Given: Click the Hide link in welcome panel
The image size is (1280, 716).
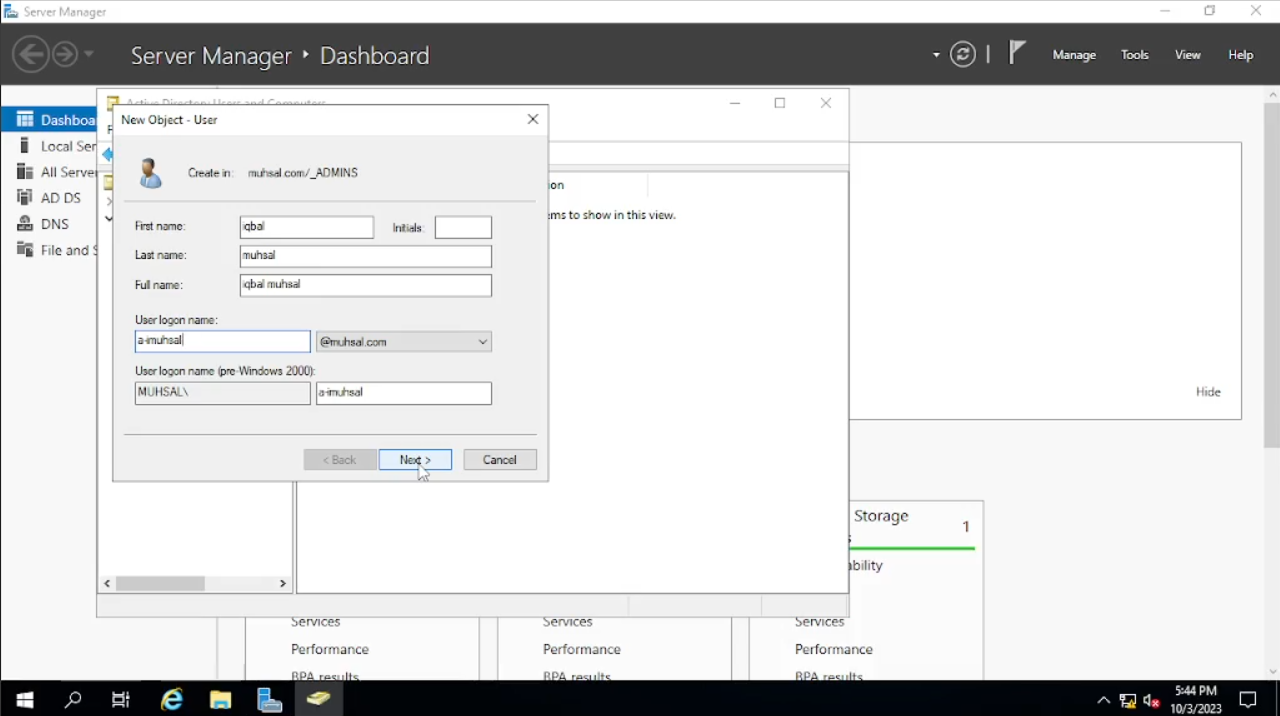Looking at the screenshot, I should click(1208, 392).
